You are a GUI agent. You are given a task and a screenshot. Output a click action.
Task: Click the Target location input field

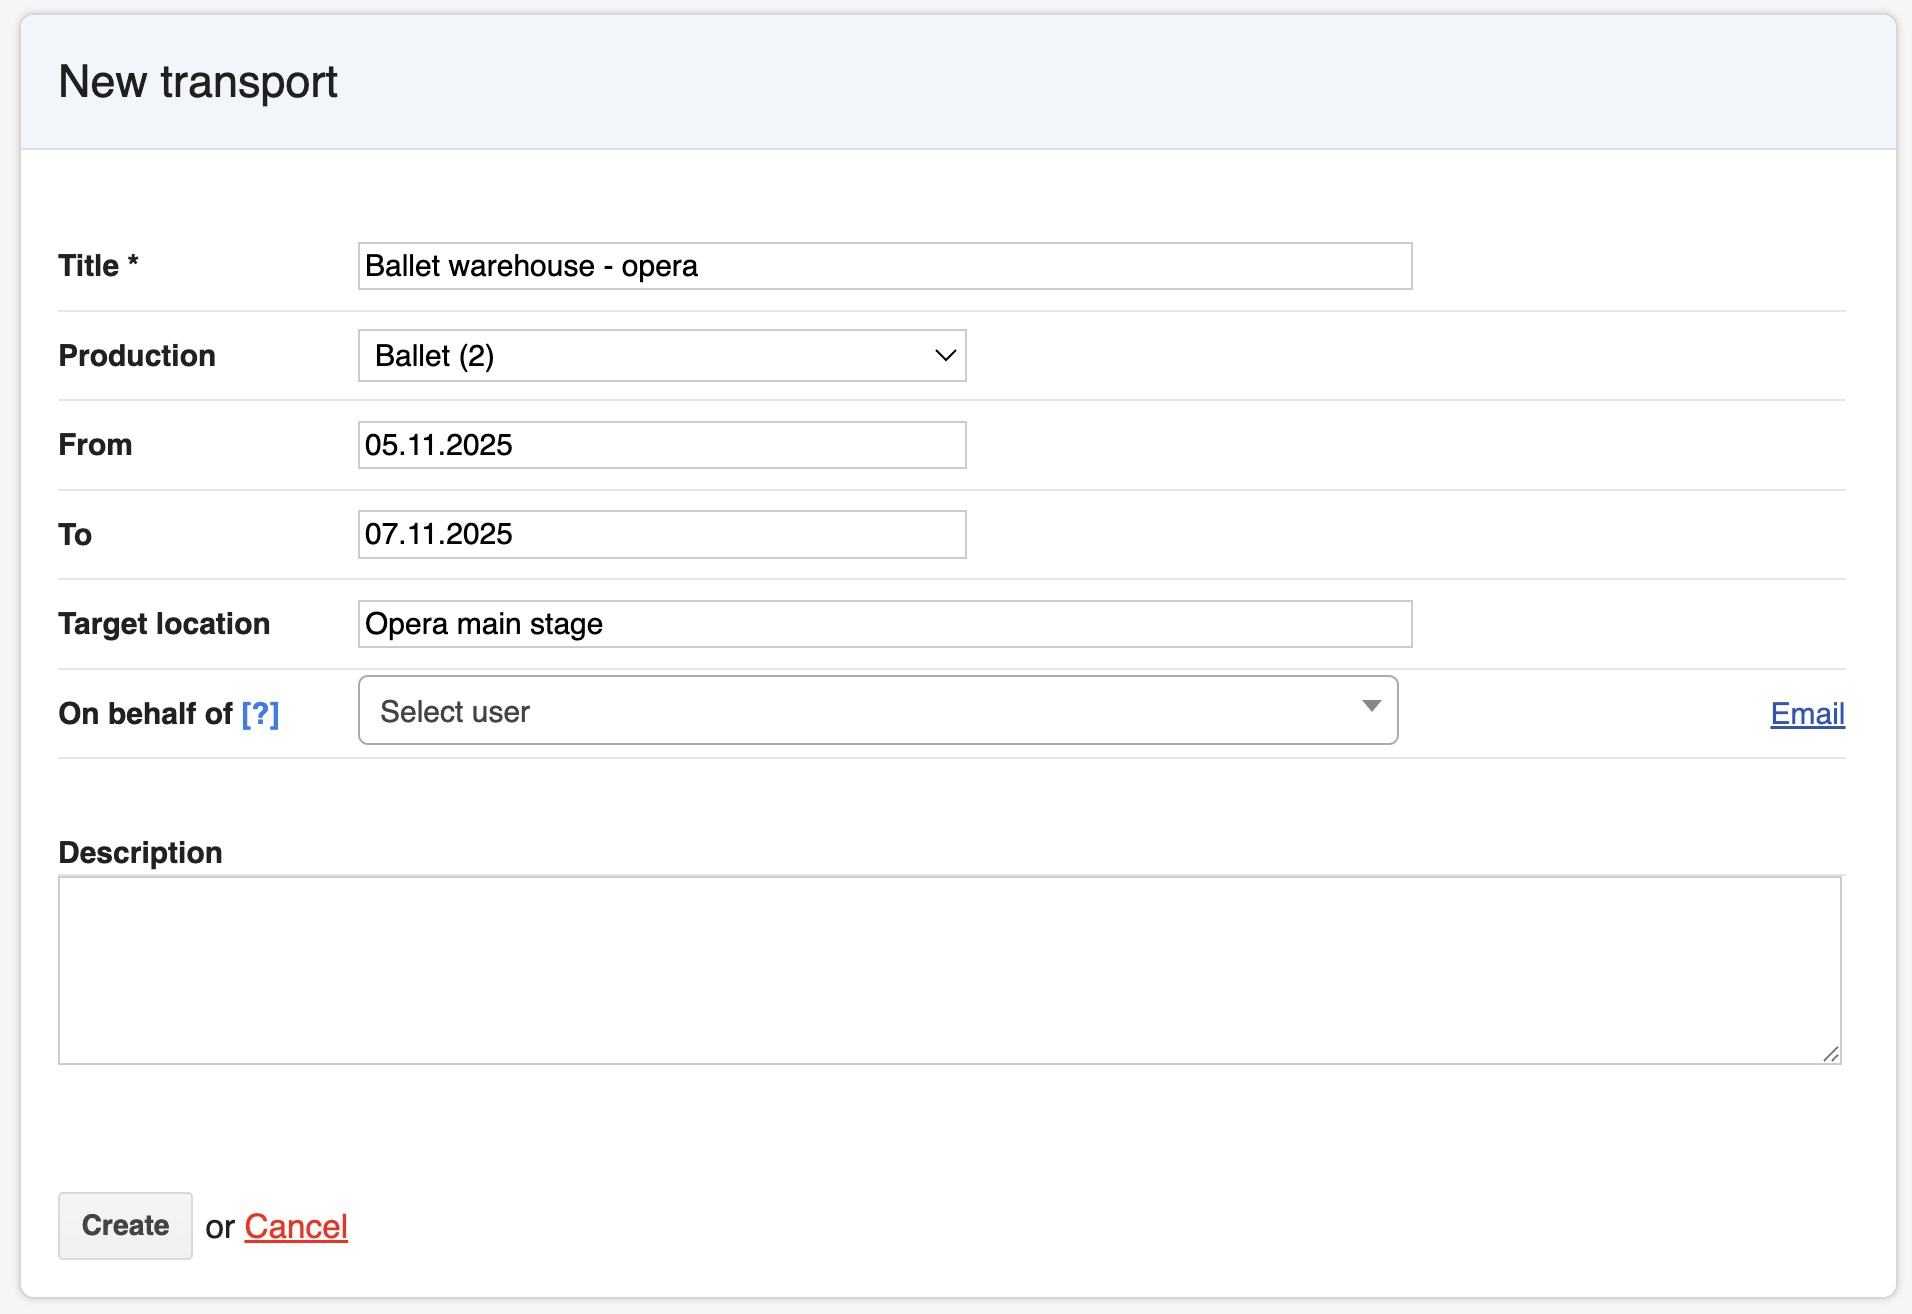pyautogui.click(x=884, y=624)
